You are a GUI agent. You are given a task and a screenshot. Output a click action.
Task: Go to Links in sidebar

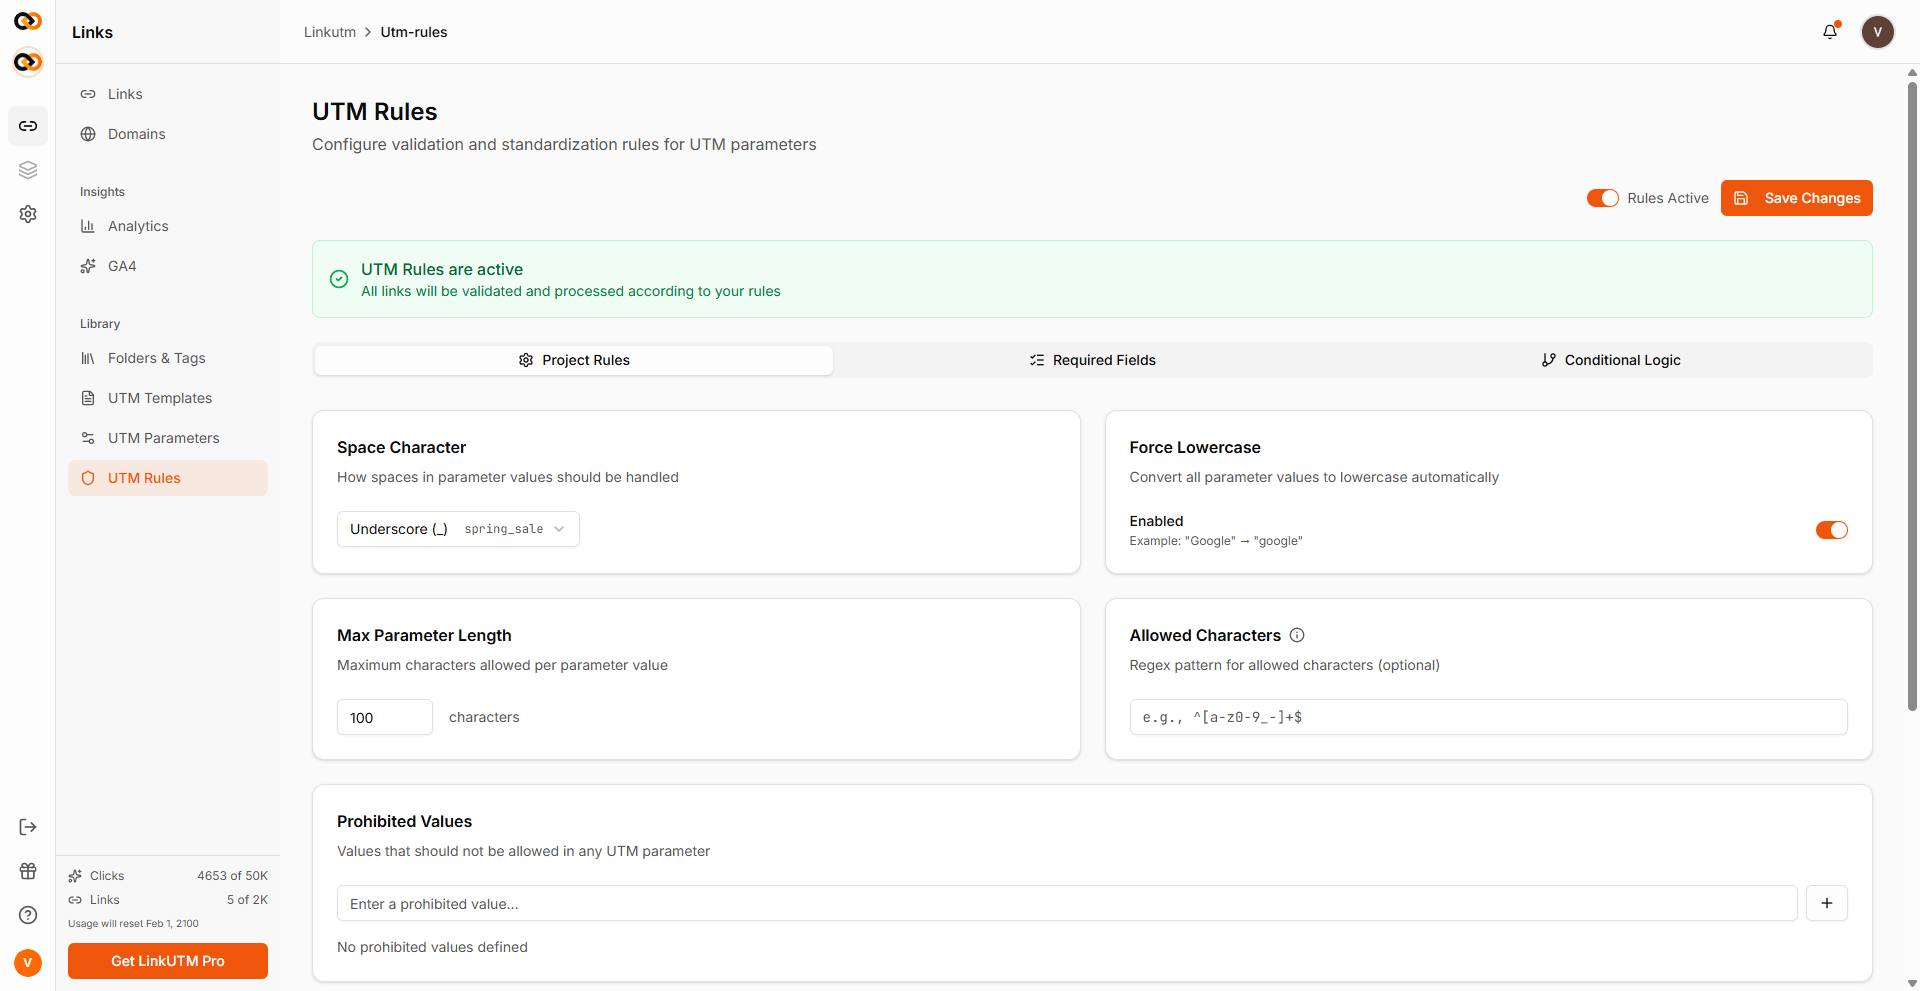click(x=168, y=94)
